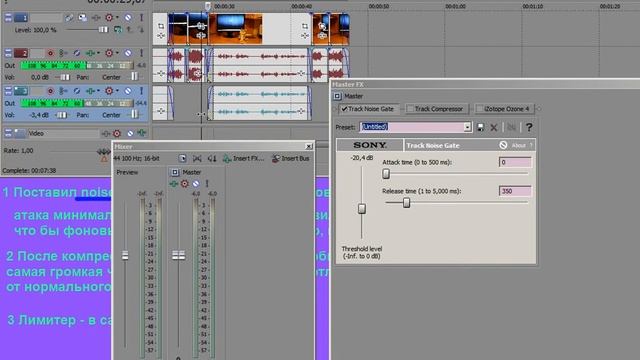Uncheck Track Noise Gate in FX chain
640x360 pixels.
coord(344,109)
